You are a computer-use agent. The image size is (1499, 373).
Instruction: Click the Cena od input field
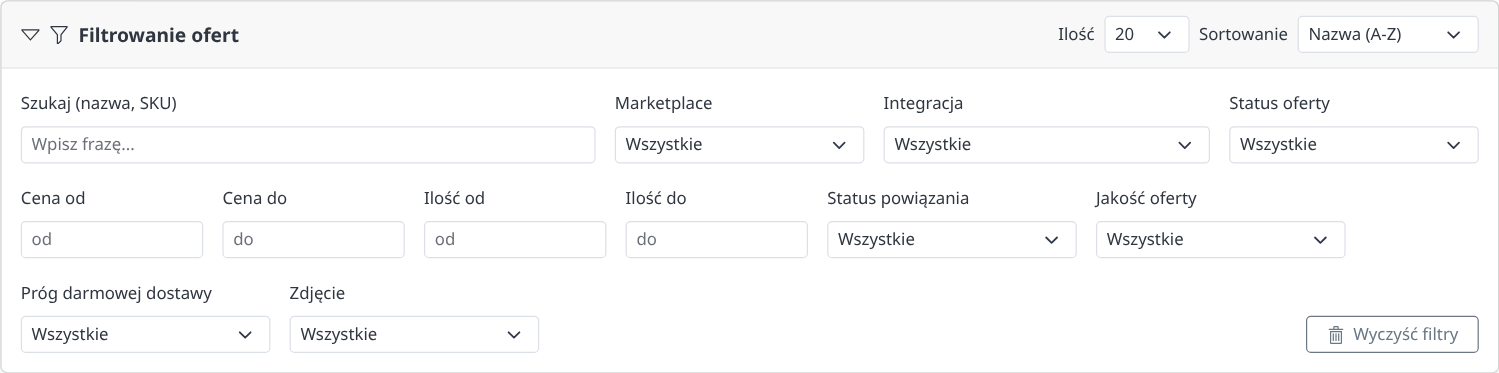click(x=112, y=240)
